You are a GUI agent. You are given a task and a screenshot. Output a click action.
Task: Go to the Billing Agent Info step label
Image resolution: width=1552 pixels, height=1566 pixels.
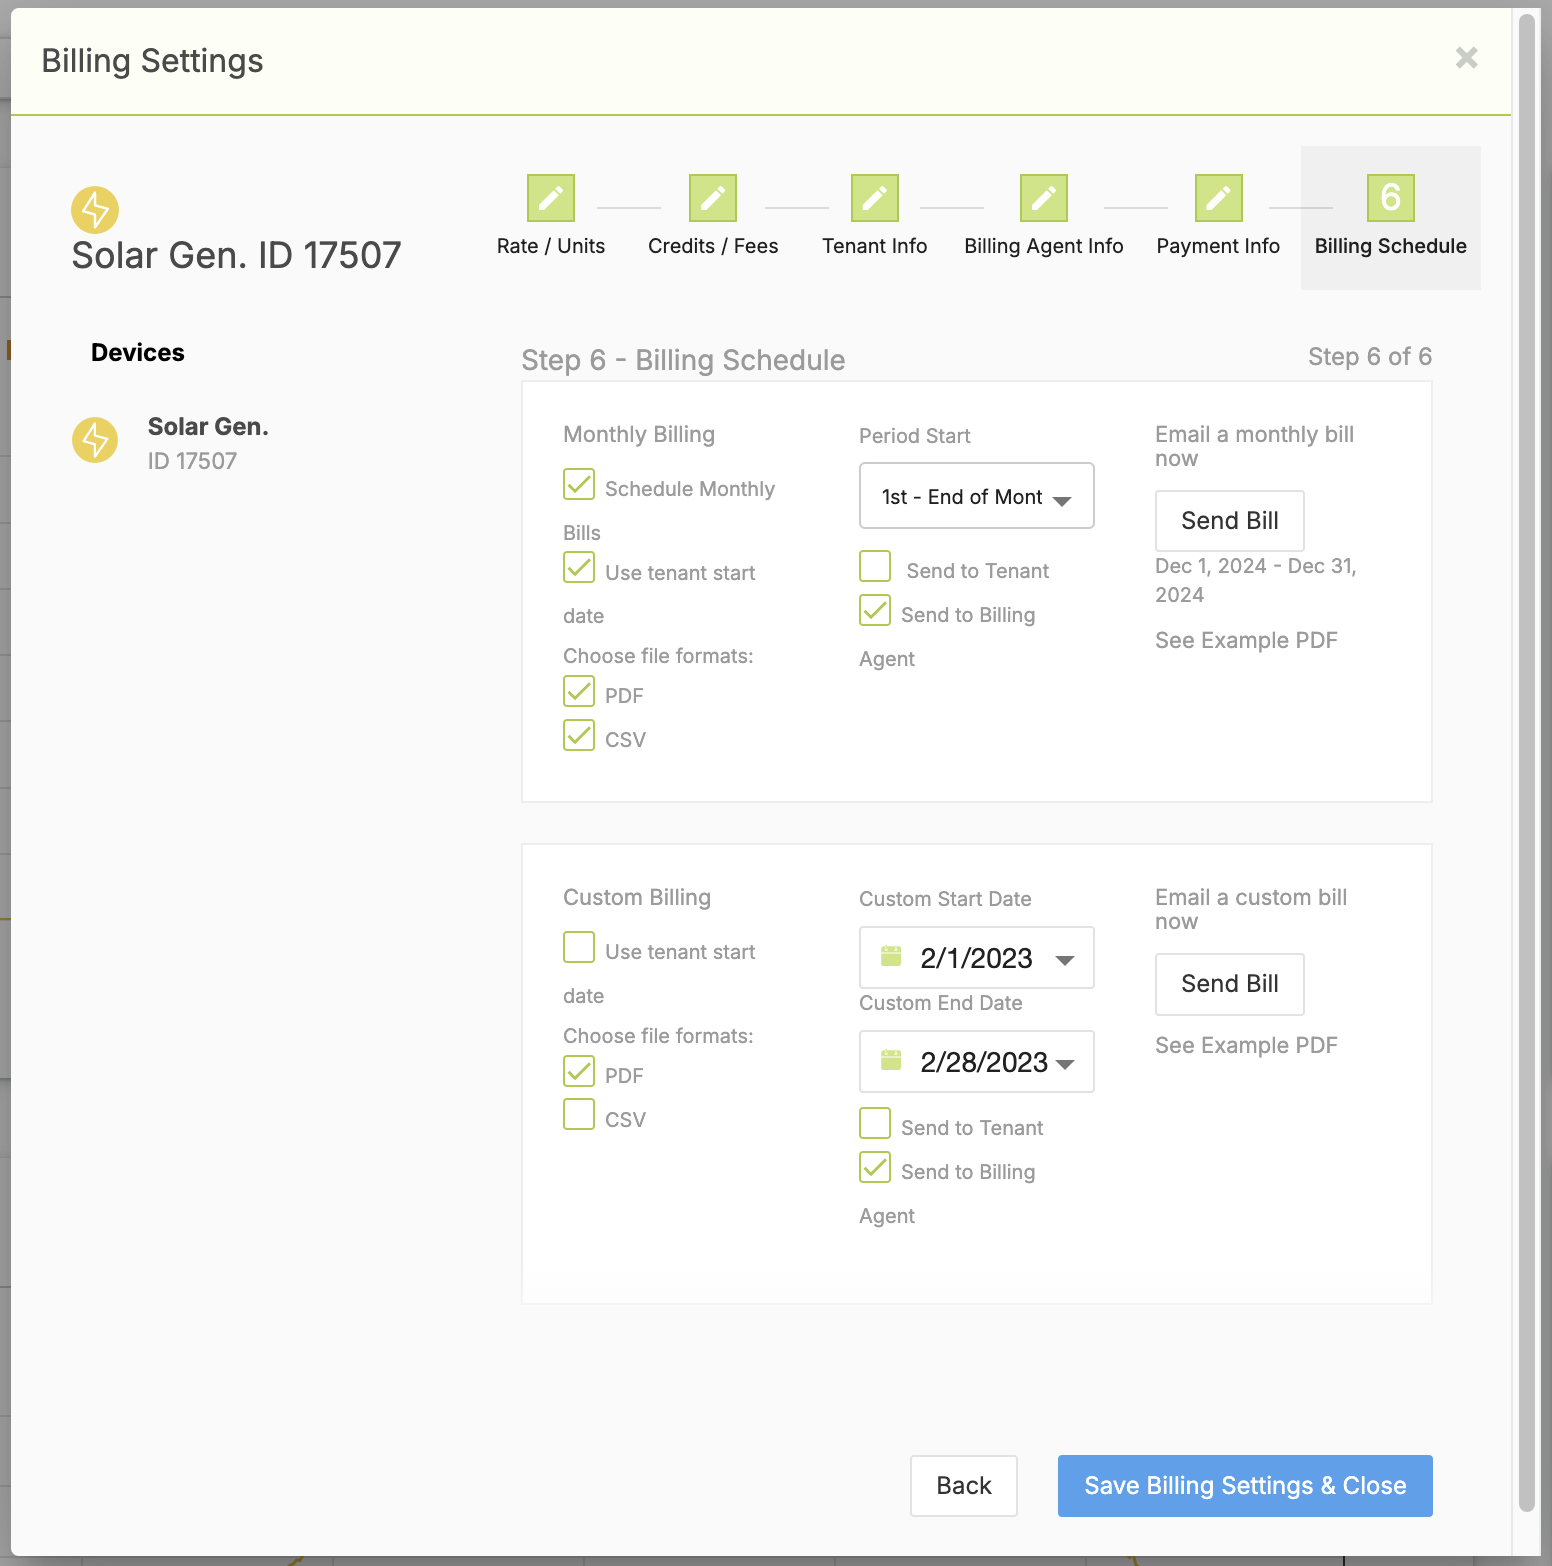1044,246
